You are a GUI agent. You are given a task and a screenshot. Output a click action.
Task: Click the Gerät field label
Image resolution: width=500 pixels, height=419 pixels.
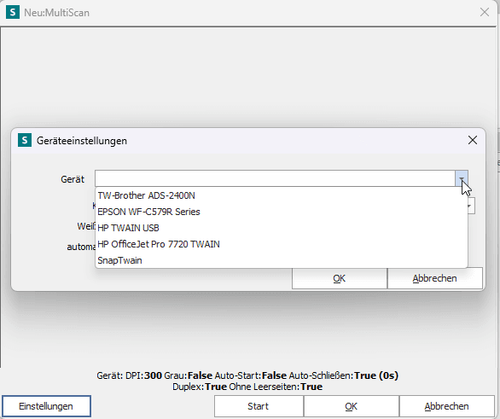tap(72, 179)
